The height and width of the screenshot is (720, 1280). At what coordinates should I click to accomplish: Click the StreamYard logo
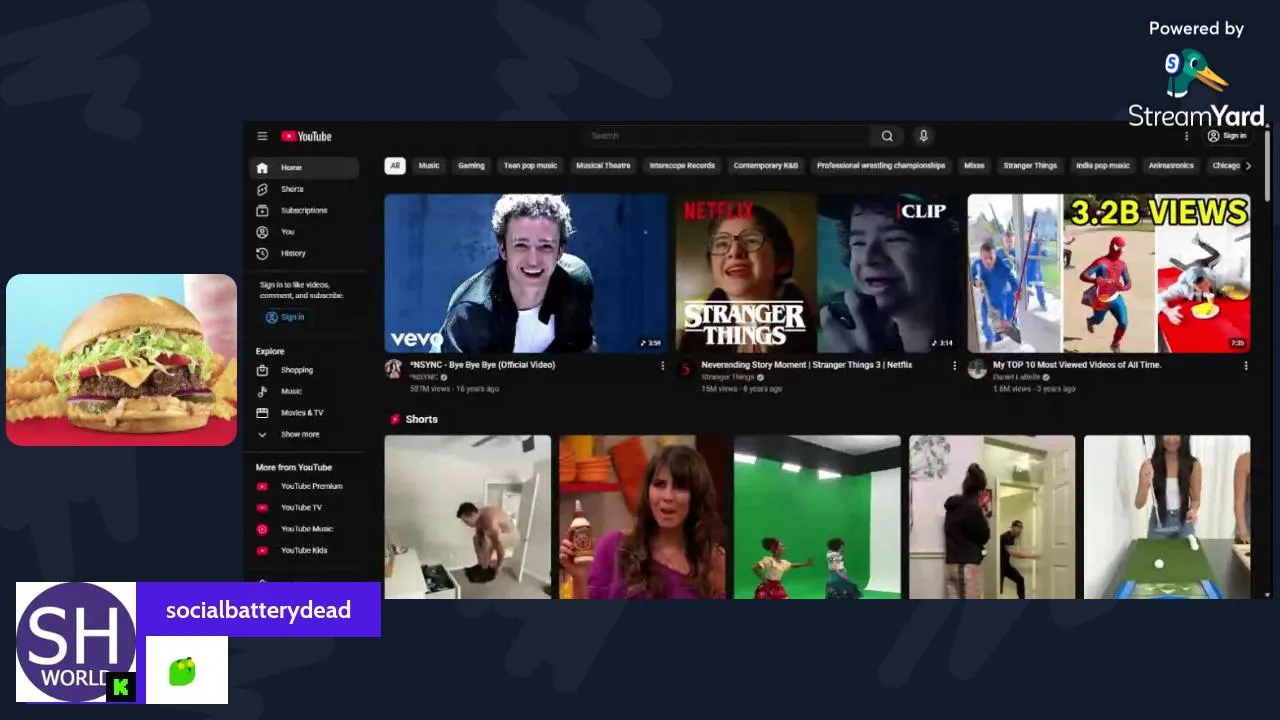tap(1196, 88)
